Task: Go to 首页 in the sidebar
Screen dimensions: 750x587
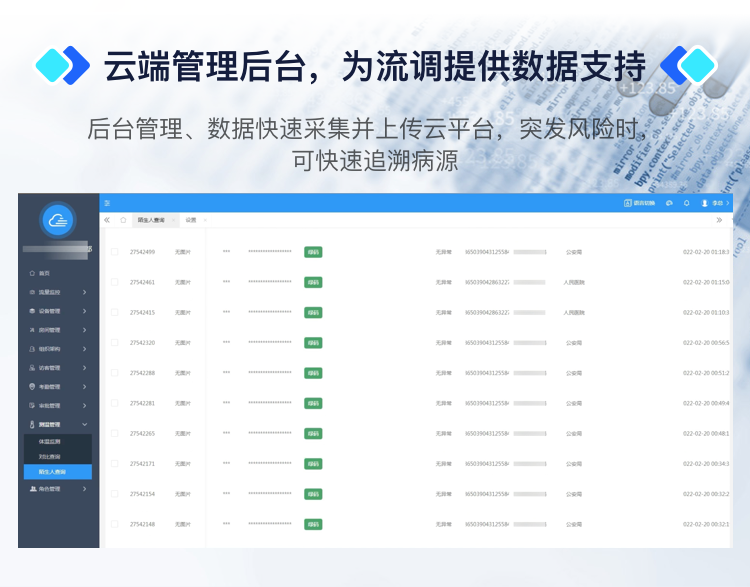Action: 44,273
